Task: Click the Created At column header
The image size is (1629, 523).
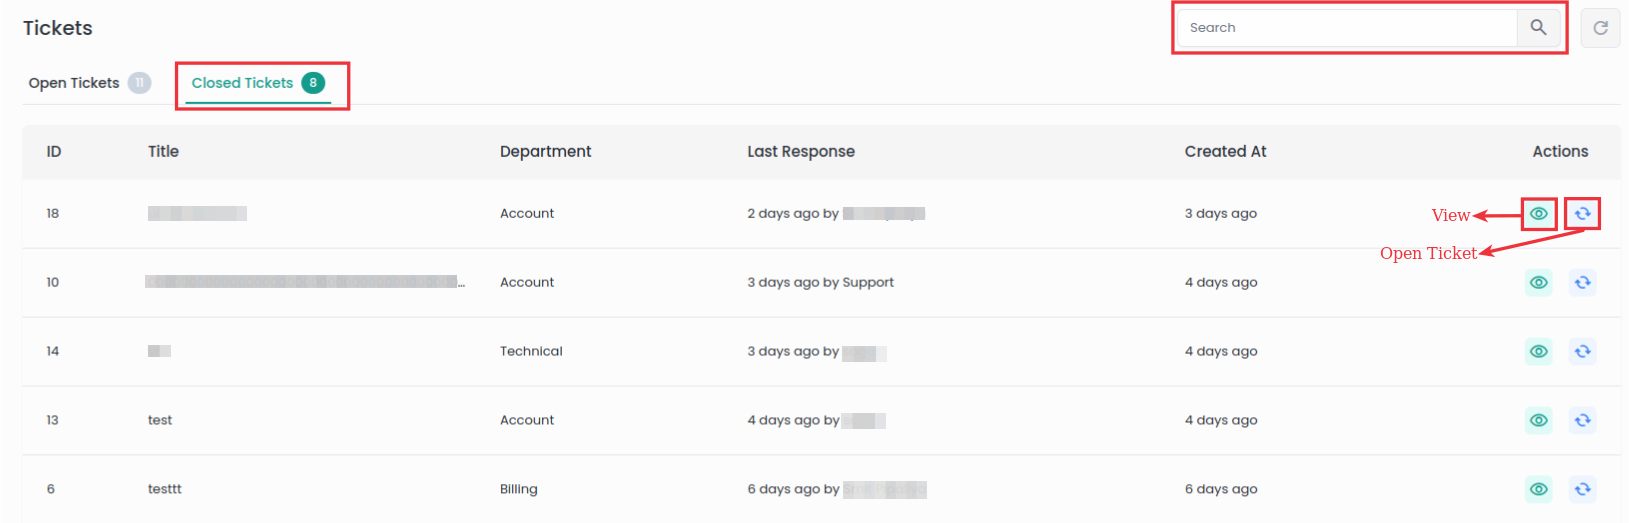Action: [1225, 152]
